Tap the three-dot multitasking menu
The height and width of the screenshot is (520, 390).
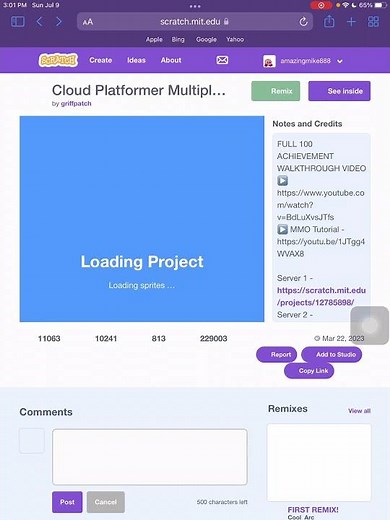coord(195,6)
